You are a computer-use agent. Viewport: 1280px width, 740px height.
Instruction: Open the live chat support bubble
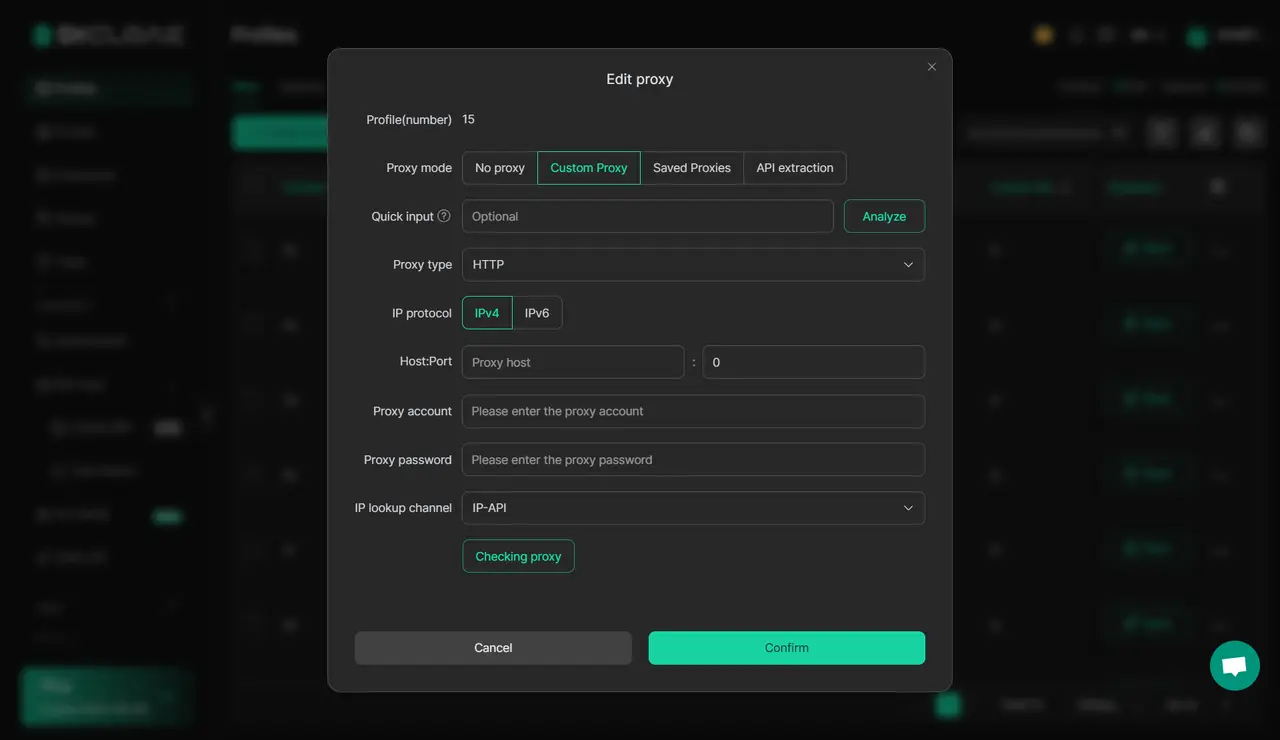pos(1234,665)
